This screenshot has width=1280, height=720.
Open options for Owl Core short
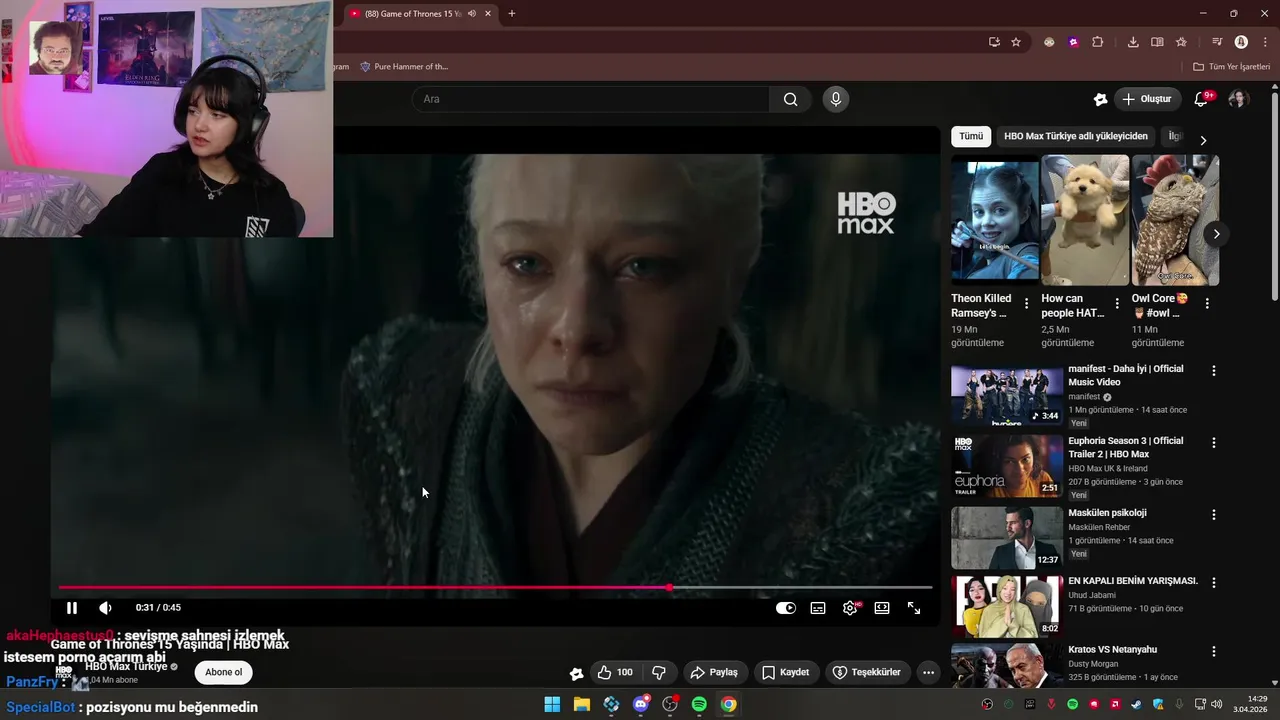click(x=1207, y=304)
